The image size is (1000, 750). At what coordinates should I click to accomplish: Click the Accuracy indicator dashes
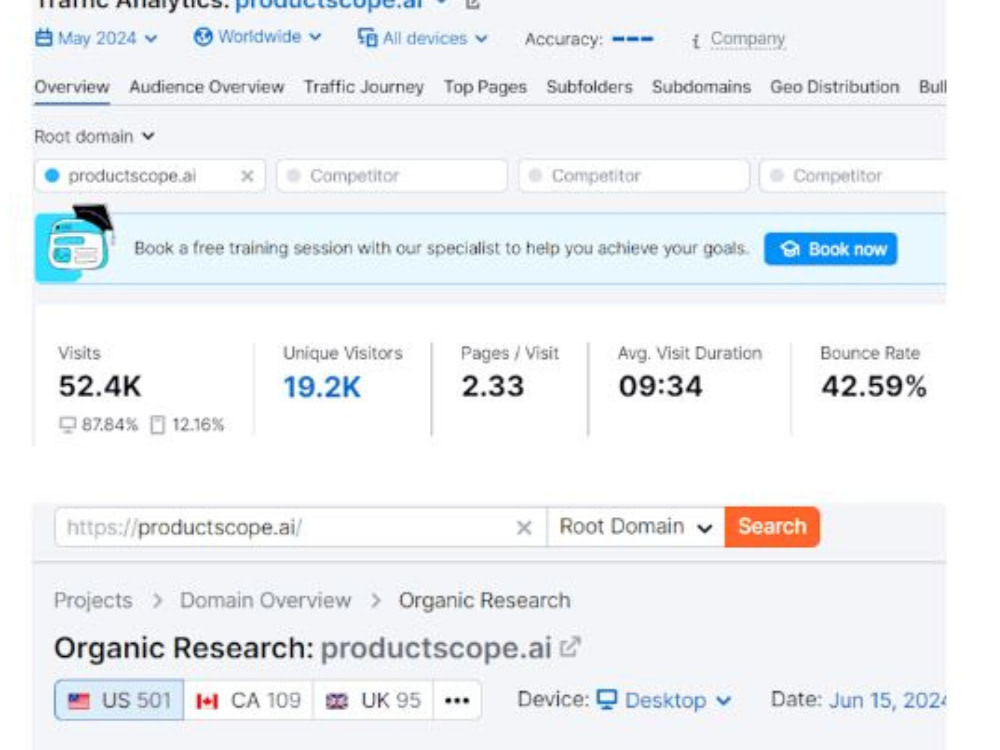tap(633, 39)
